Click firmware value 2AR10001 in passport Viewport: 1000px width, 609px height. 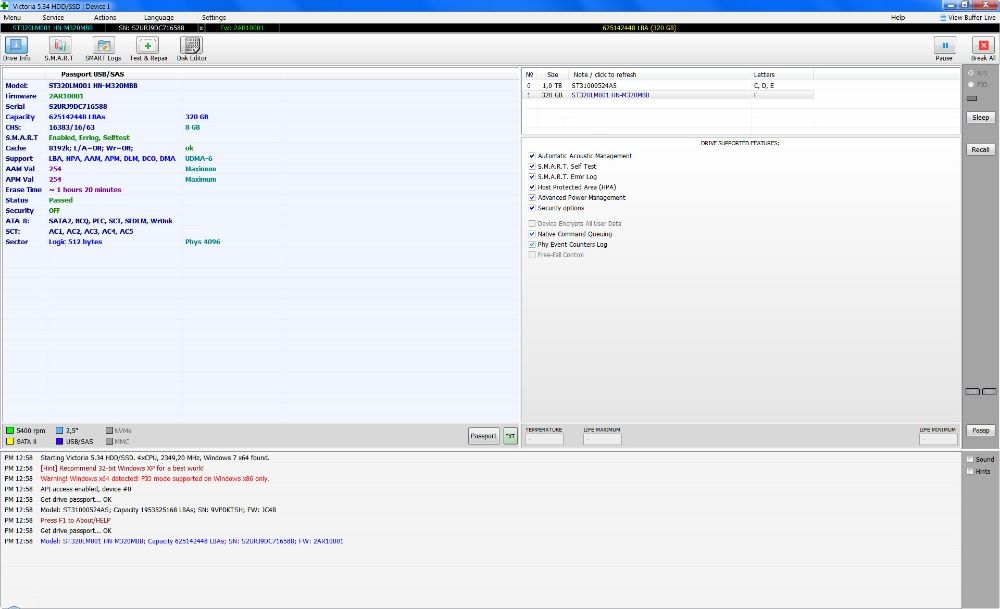pyautogui.click(x=66, y=96)
